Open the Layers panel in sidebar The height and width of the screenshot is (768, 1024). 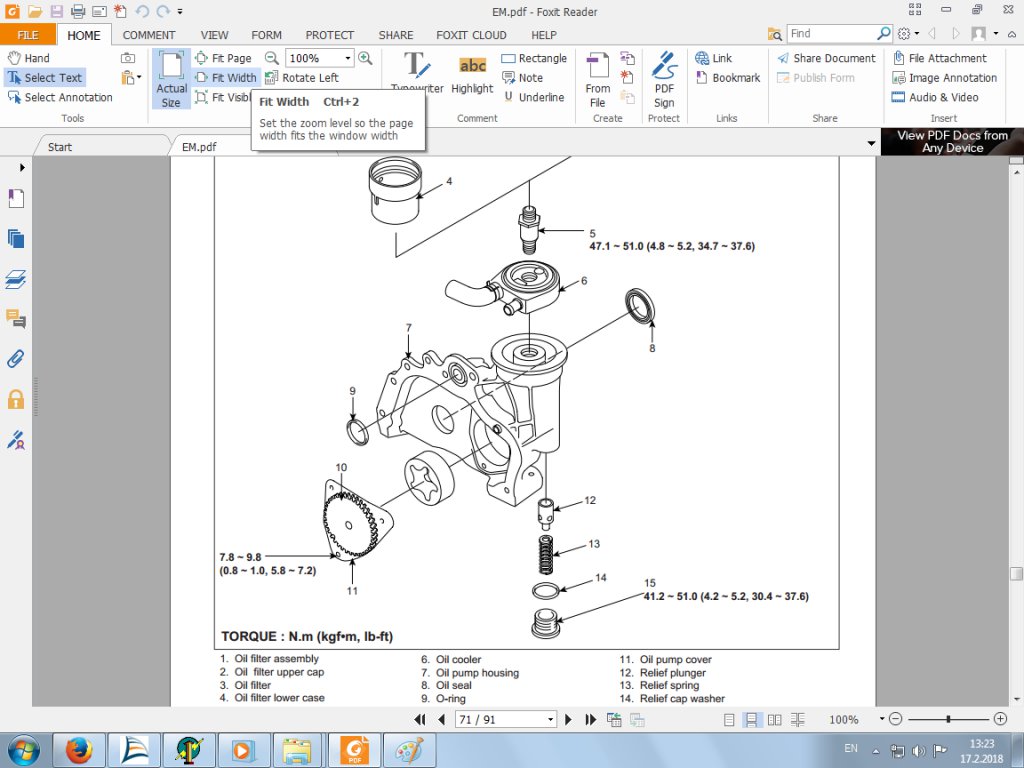pyautogui.click(x=16, y=279)
